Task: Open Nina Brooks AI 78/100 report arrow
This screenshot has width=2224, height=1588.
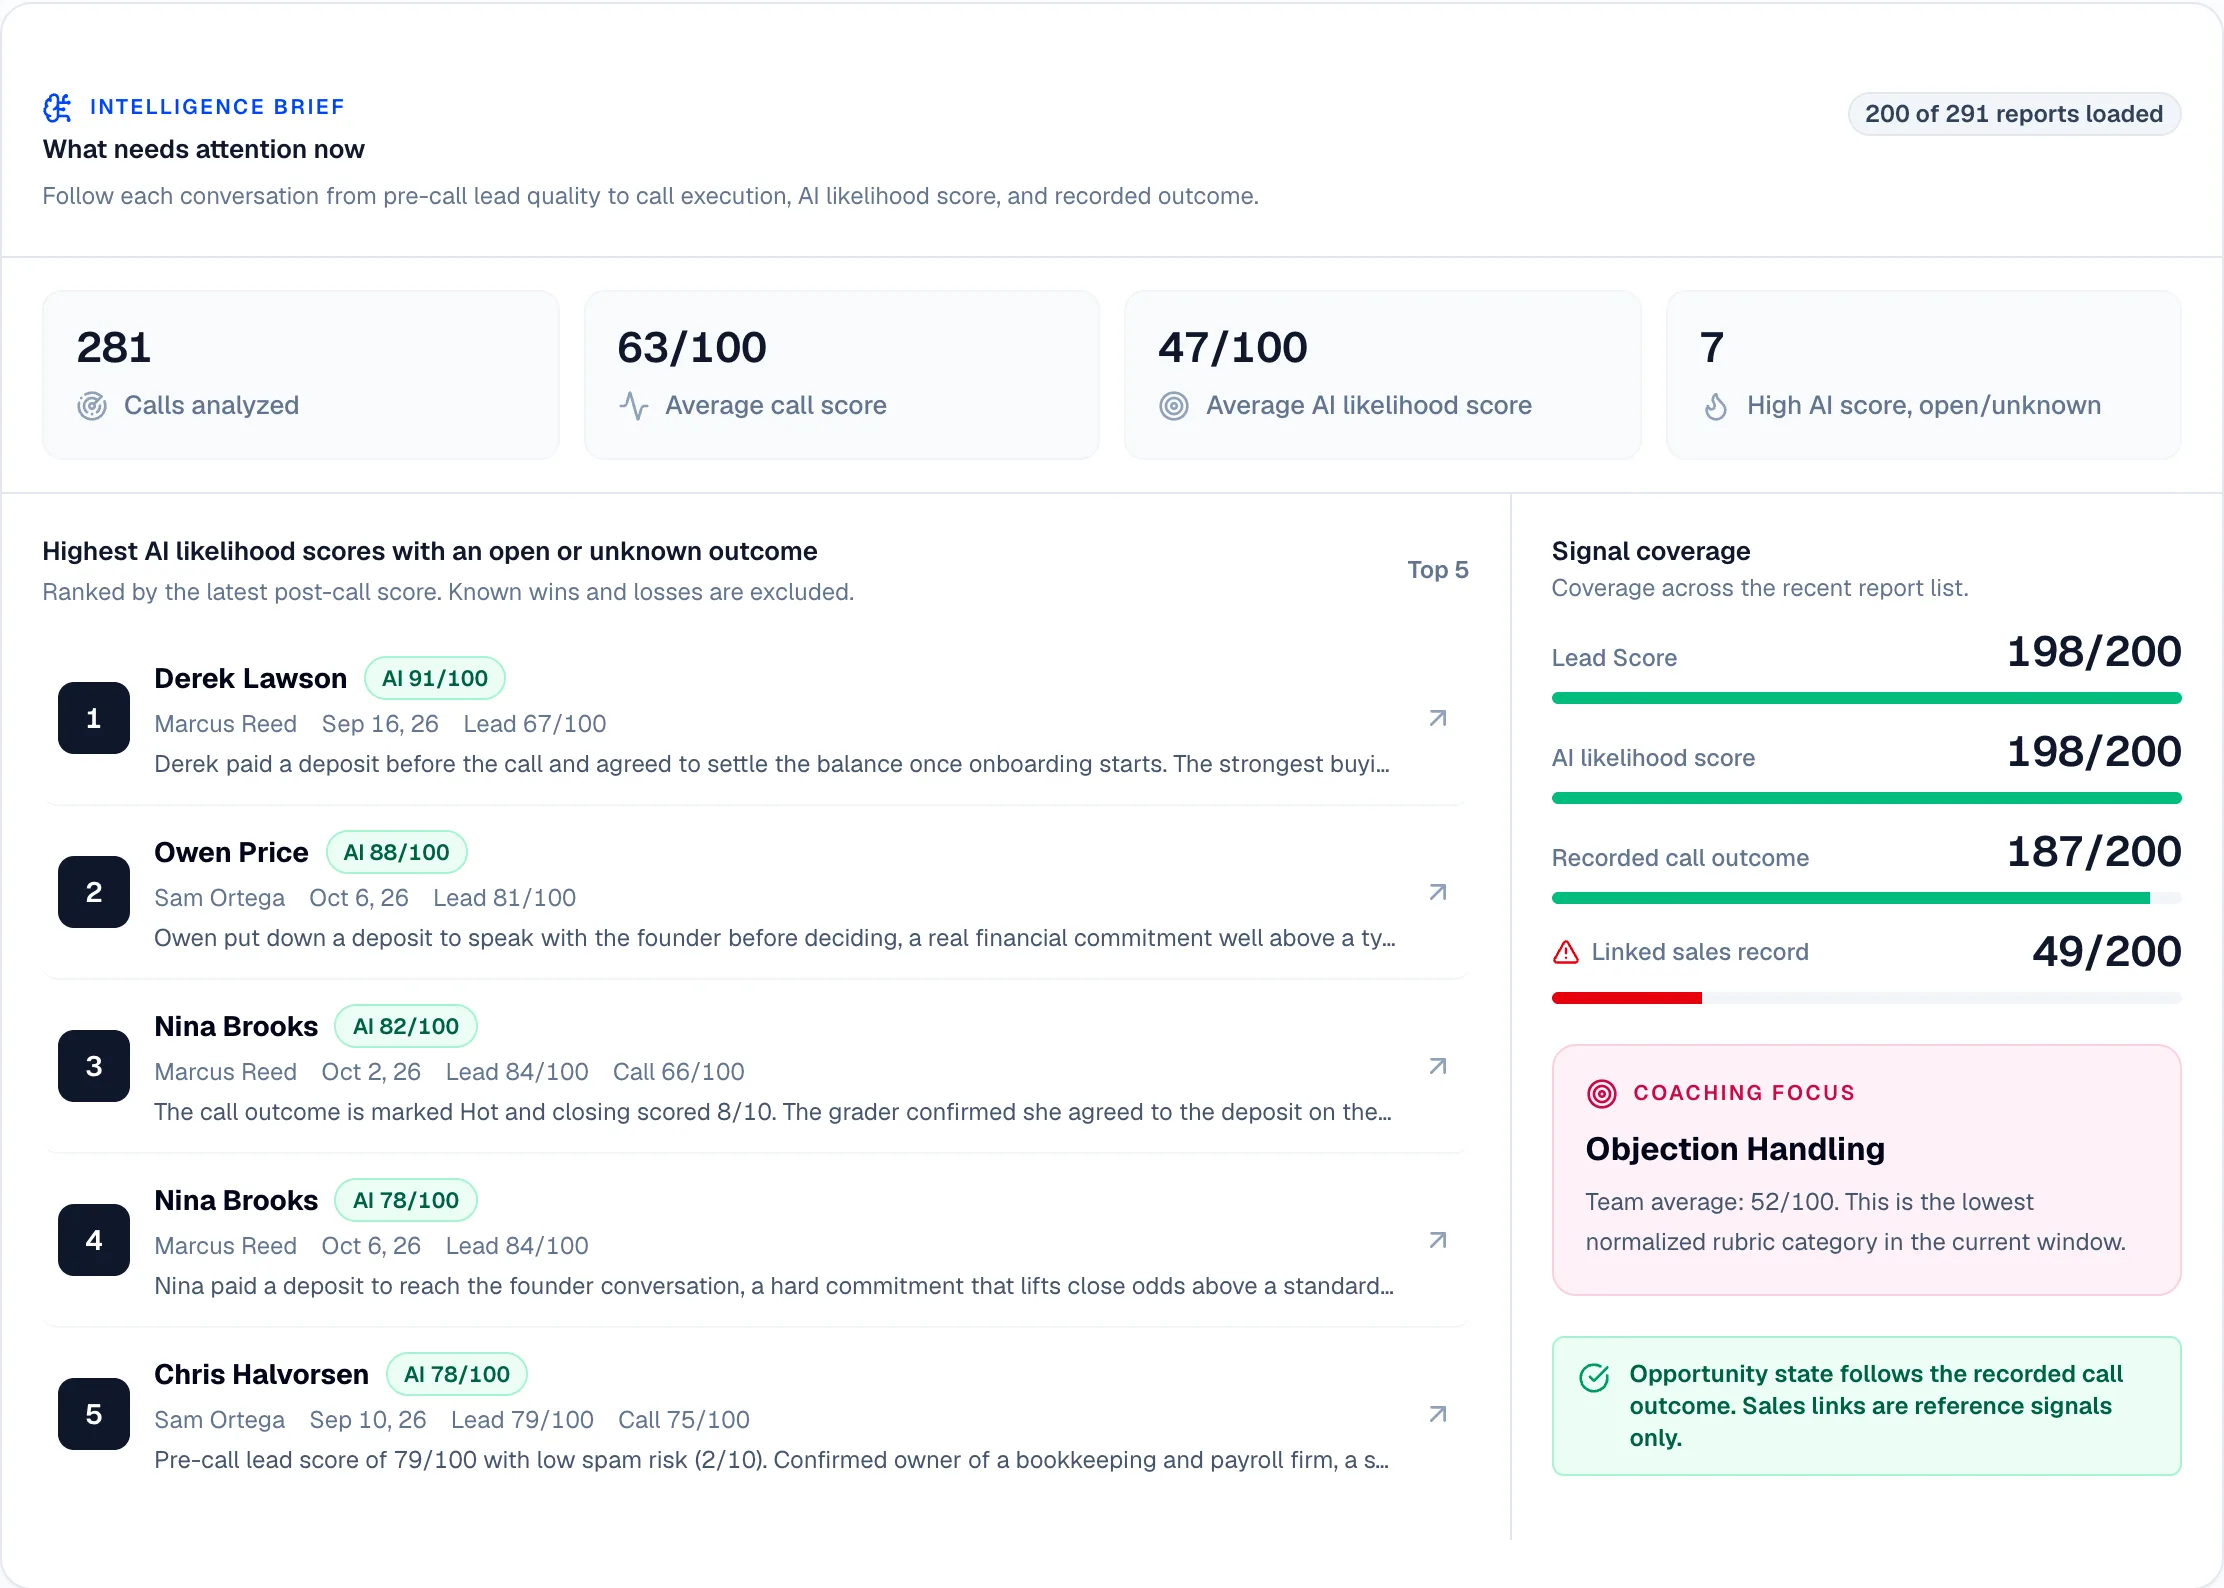Action: 1438,1240
